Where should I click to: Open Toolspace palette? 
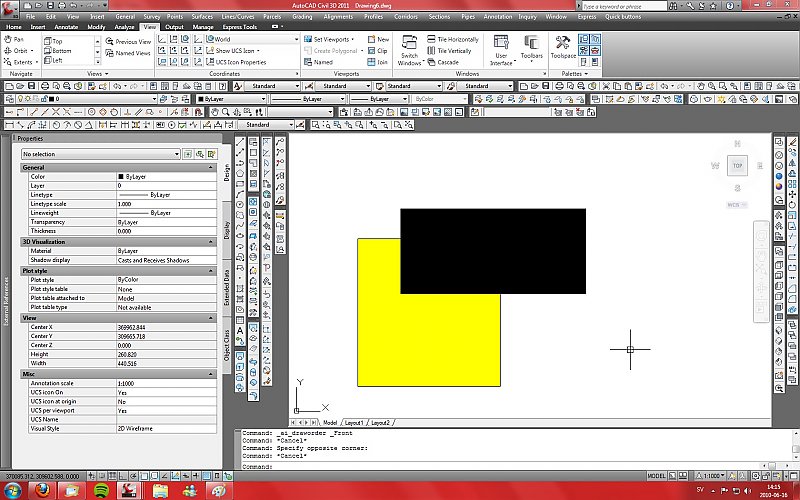pyautogui.click(x=563, y=47)
